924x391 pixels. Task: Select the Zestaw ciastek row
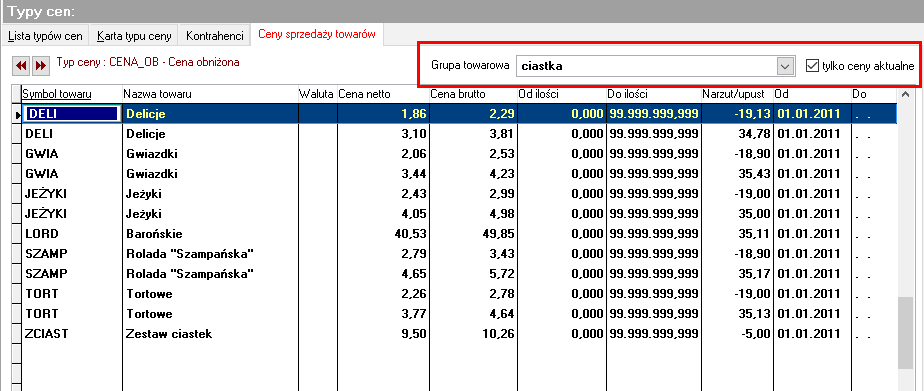click(x=454, y=334)
